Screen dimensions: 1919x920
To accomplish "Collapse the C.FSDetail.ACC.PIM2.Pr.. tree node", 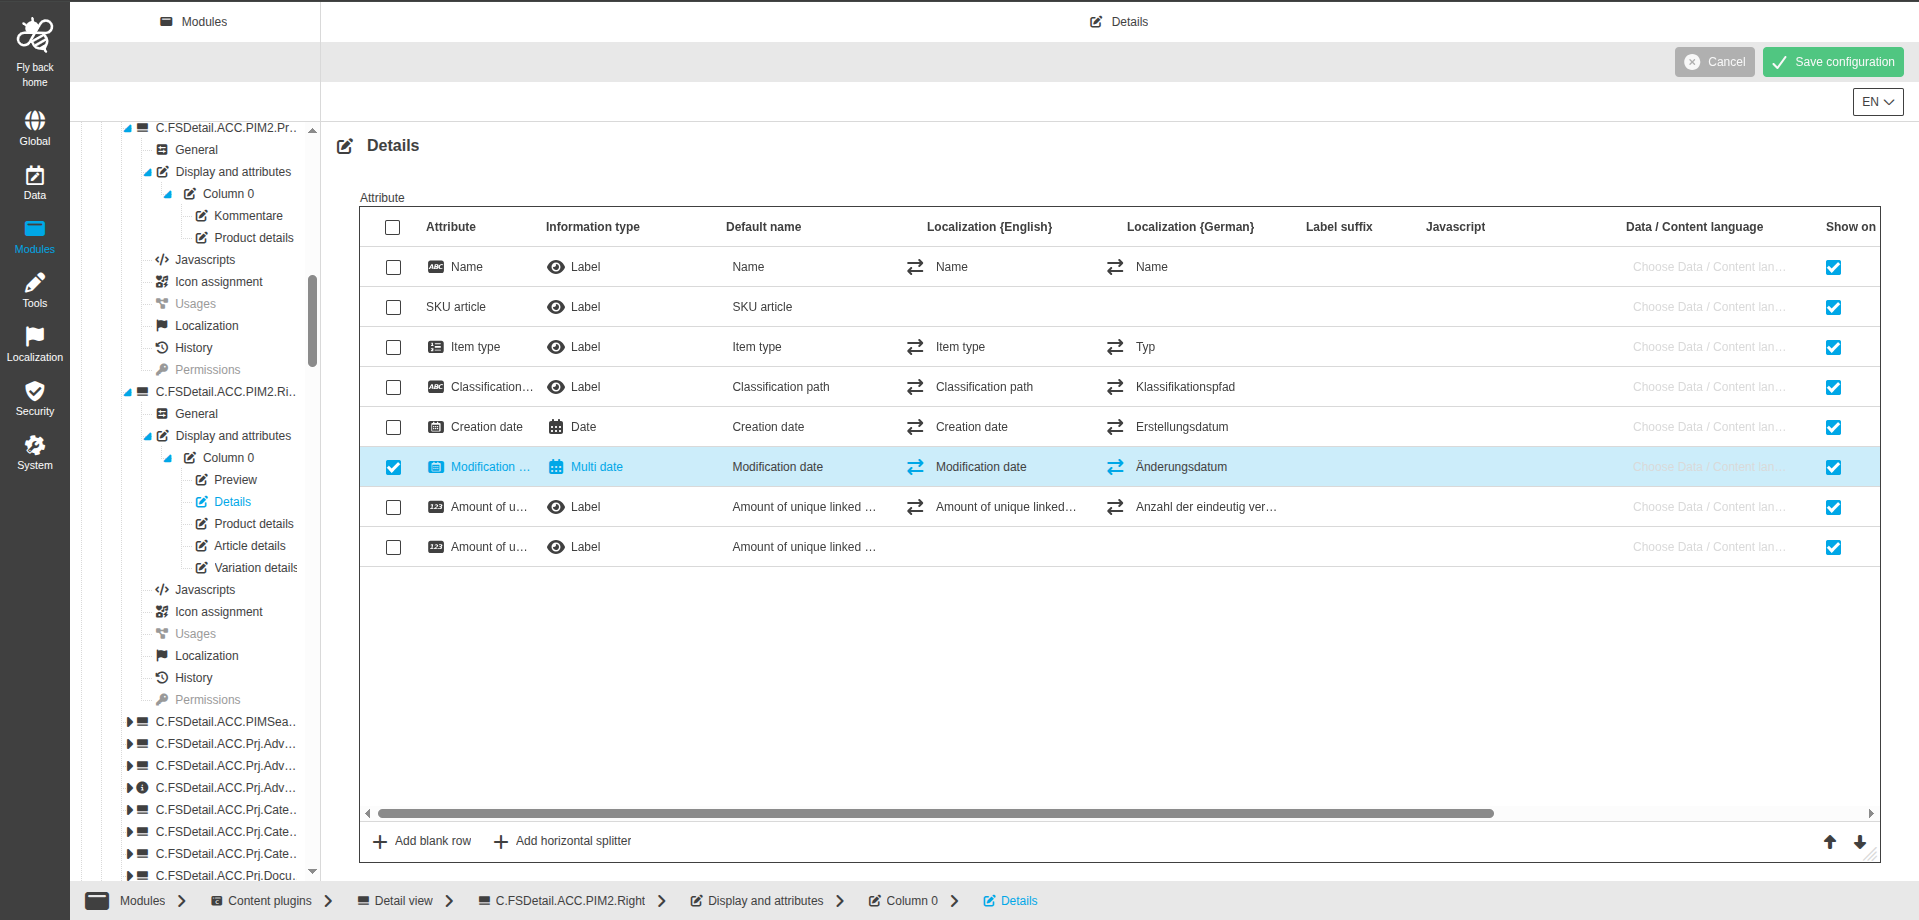I will 128,128.
